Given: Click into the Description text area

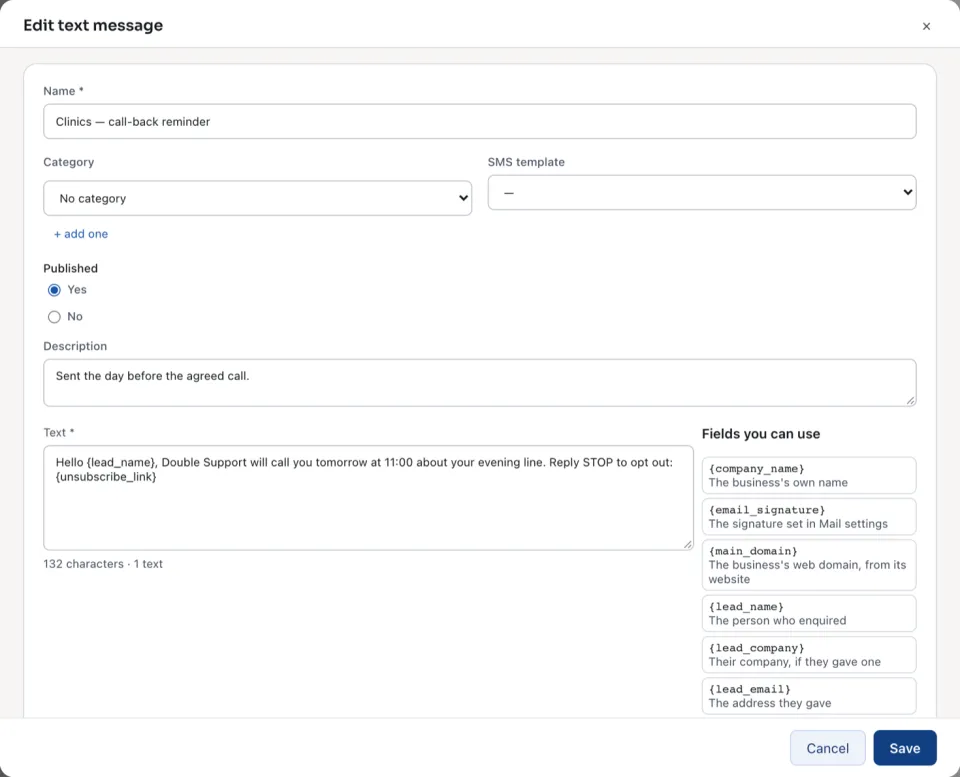Looking at the screenshot, I should [479, 383].
